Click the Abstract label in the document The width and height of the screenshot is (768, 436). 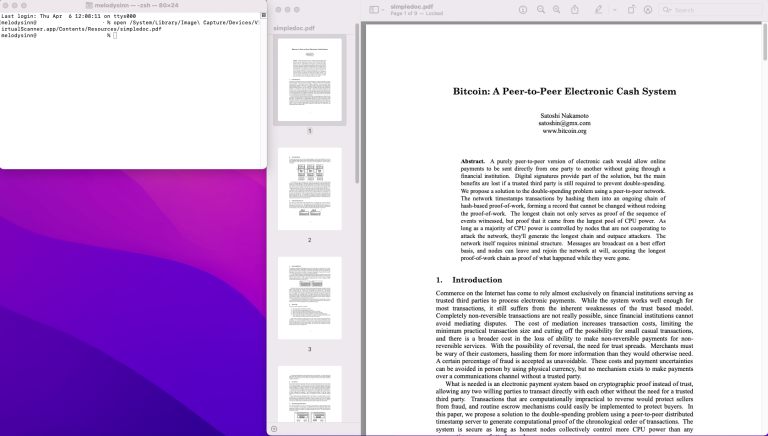[473, 161]
